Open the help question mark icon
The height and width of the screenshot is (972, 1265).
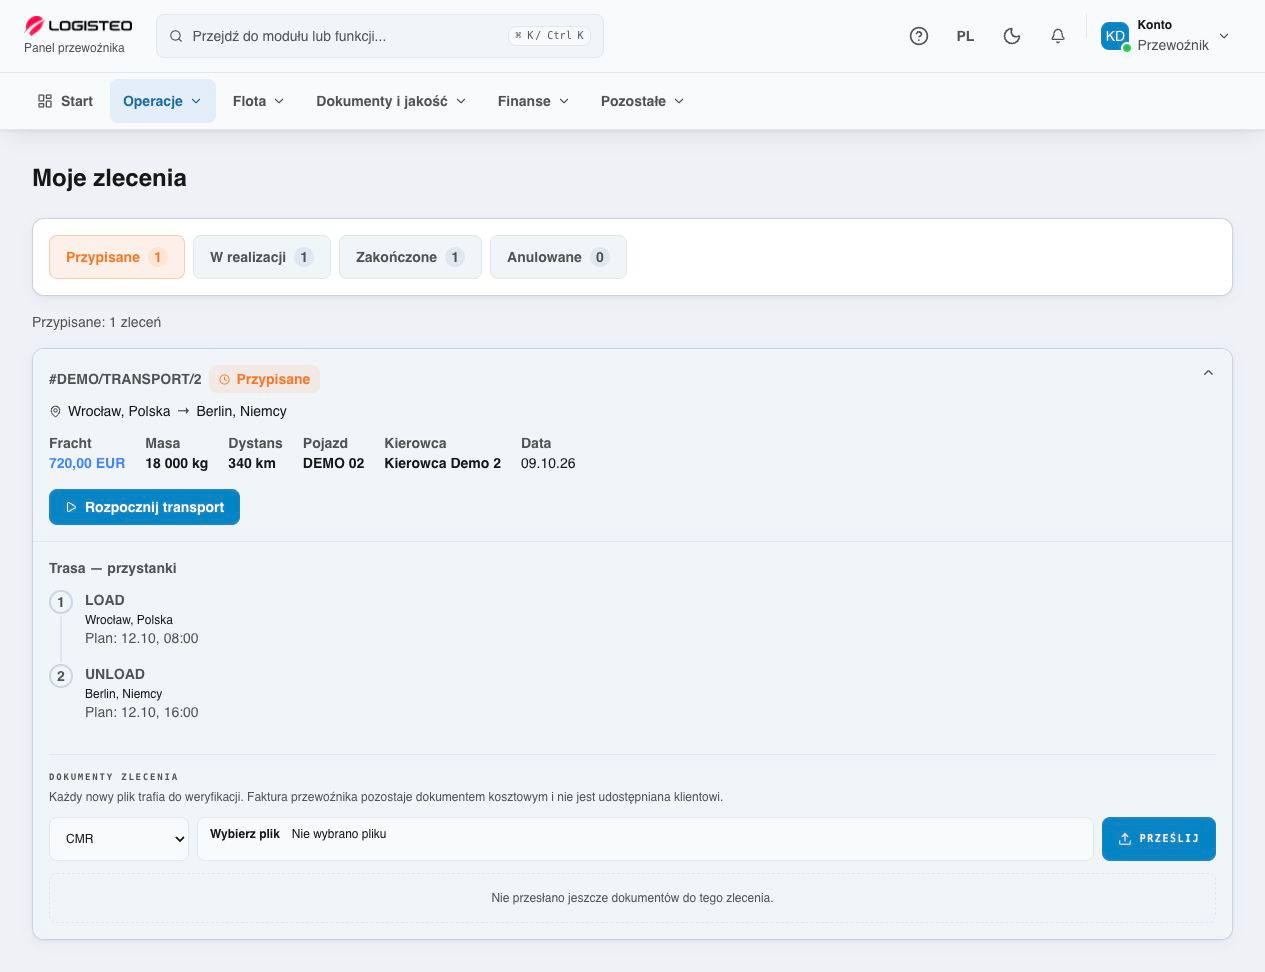click(x=919, y=36)
